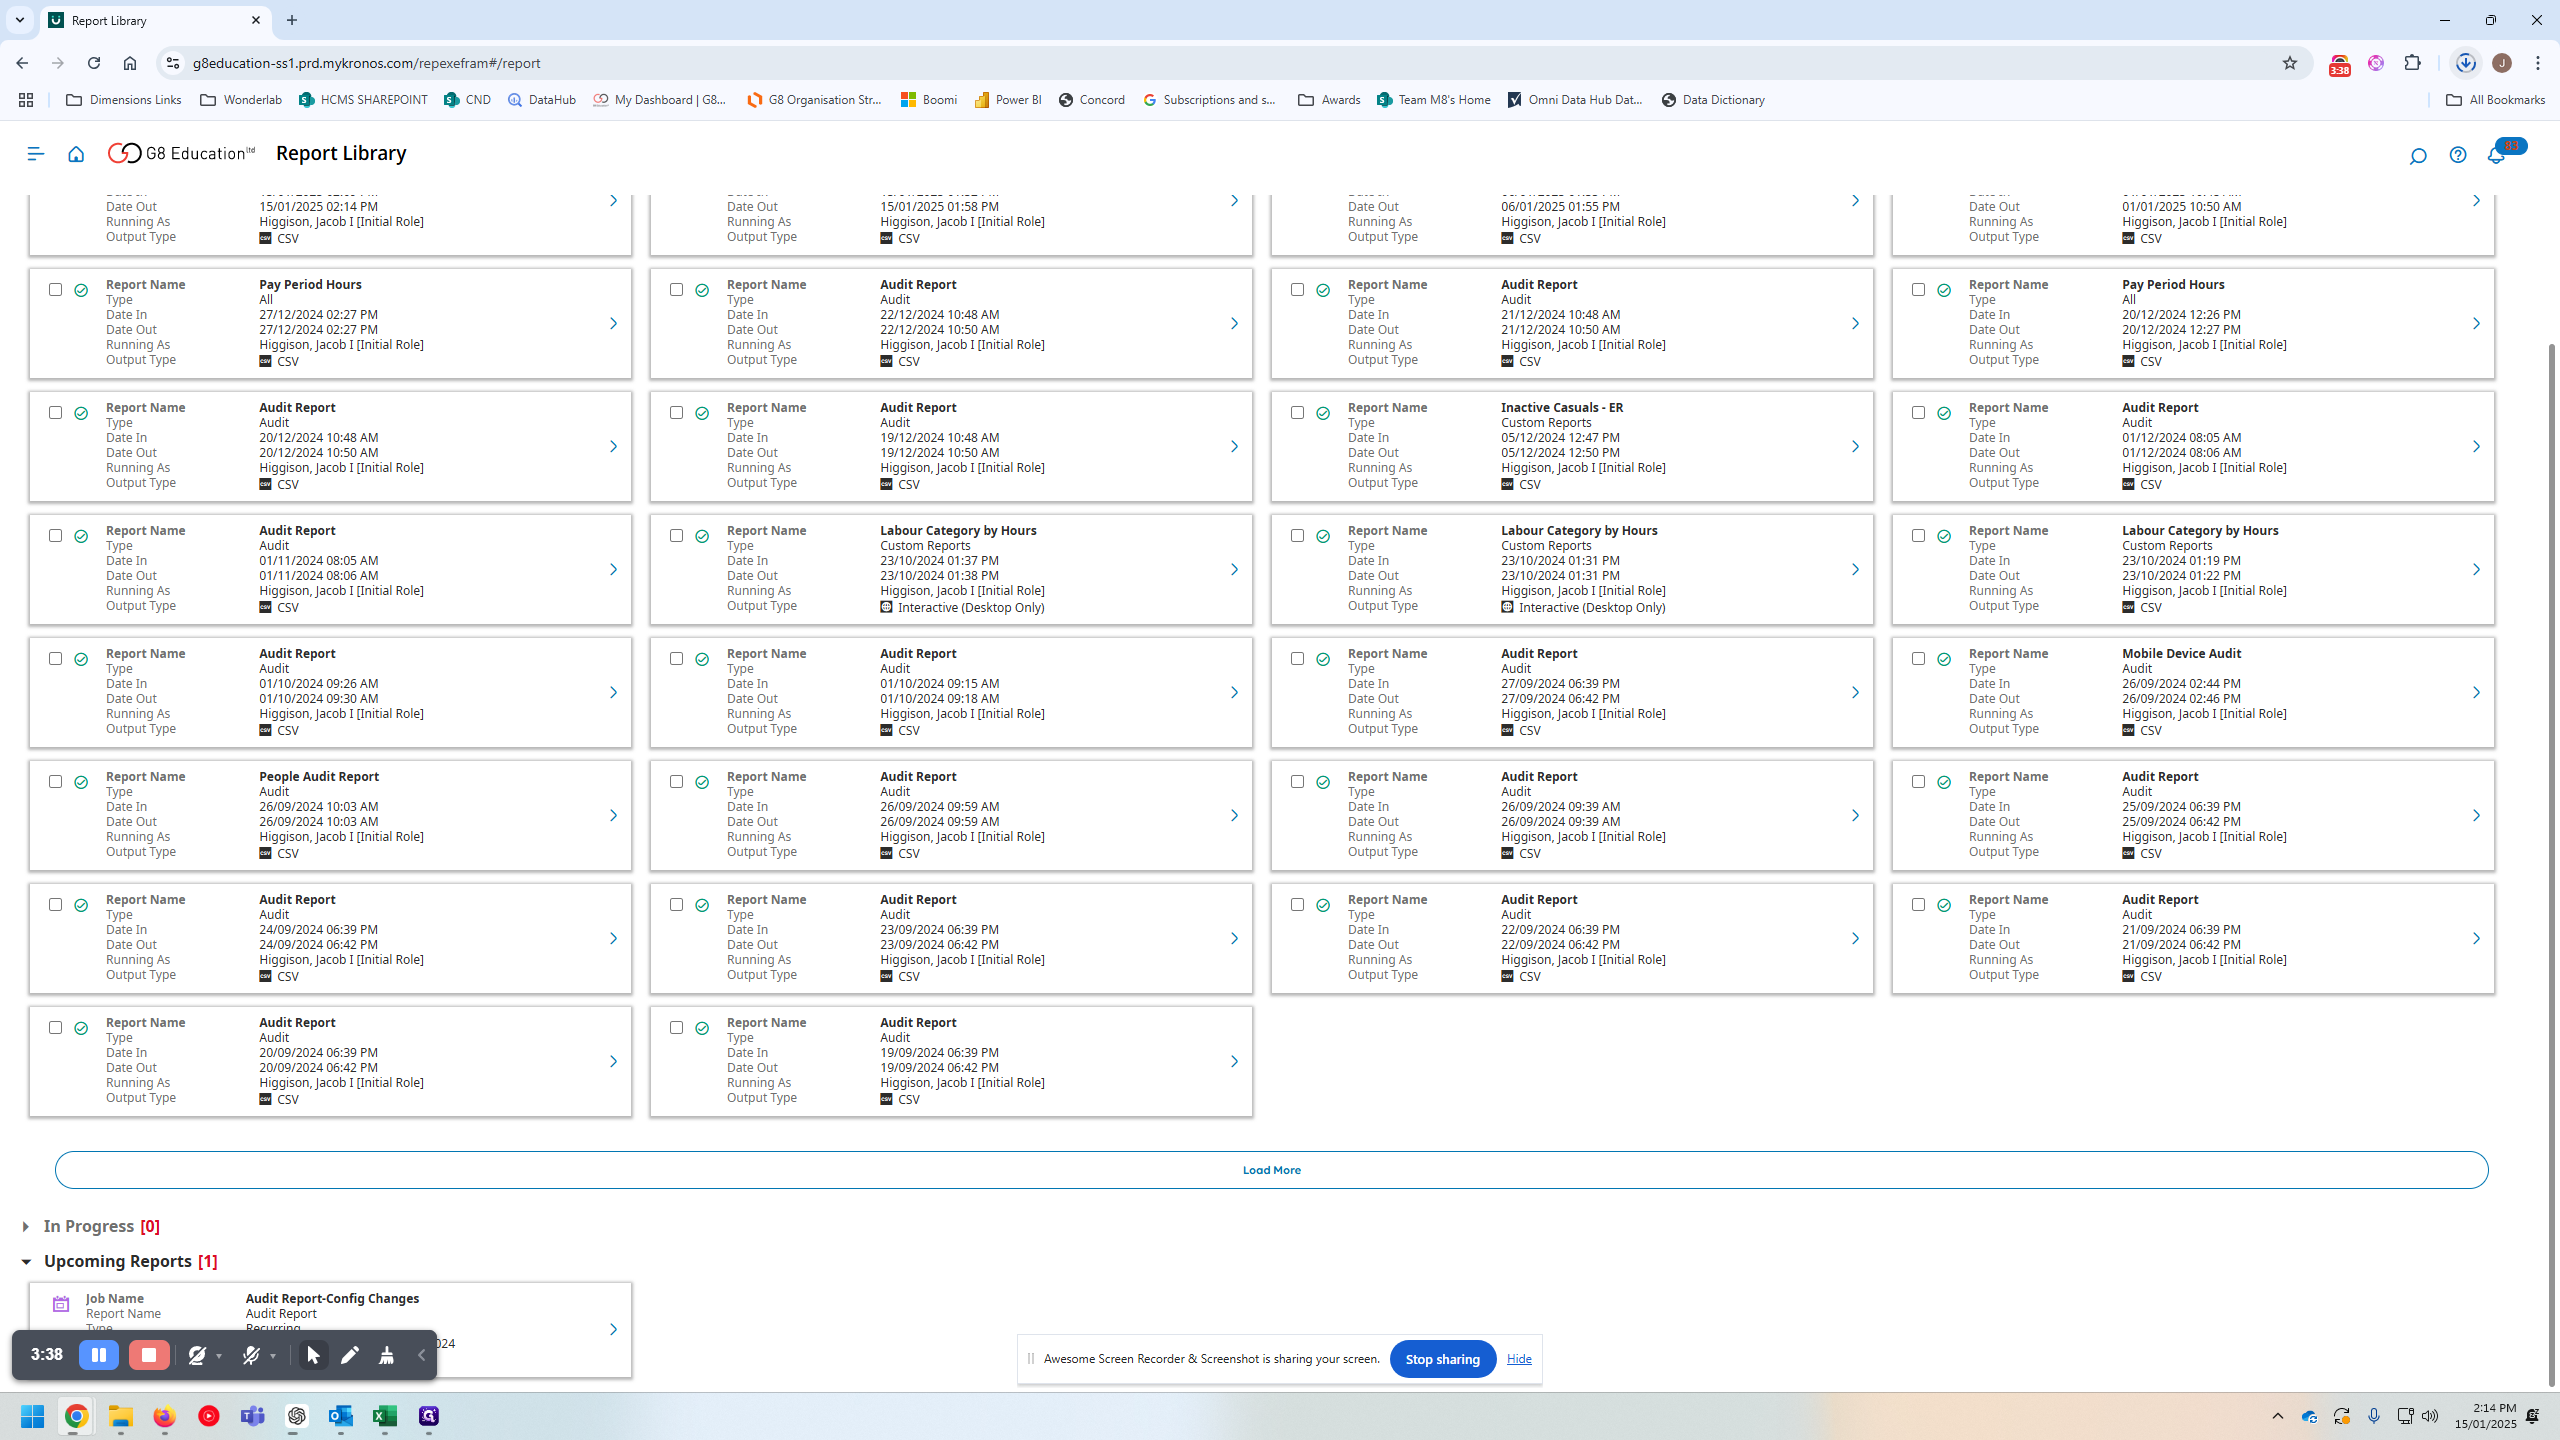Image resolution: width=2560 pixels, height=1440 pixels.
Task: Go to home via house icon in app header
Action: (x=76, y=154)
